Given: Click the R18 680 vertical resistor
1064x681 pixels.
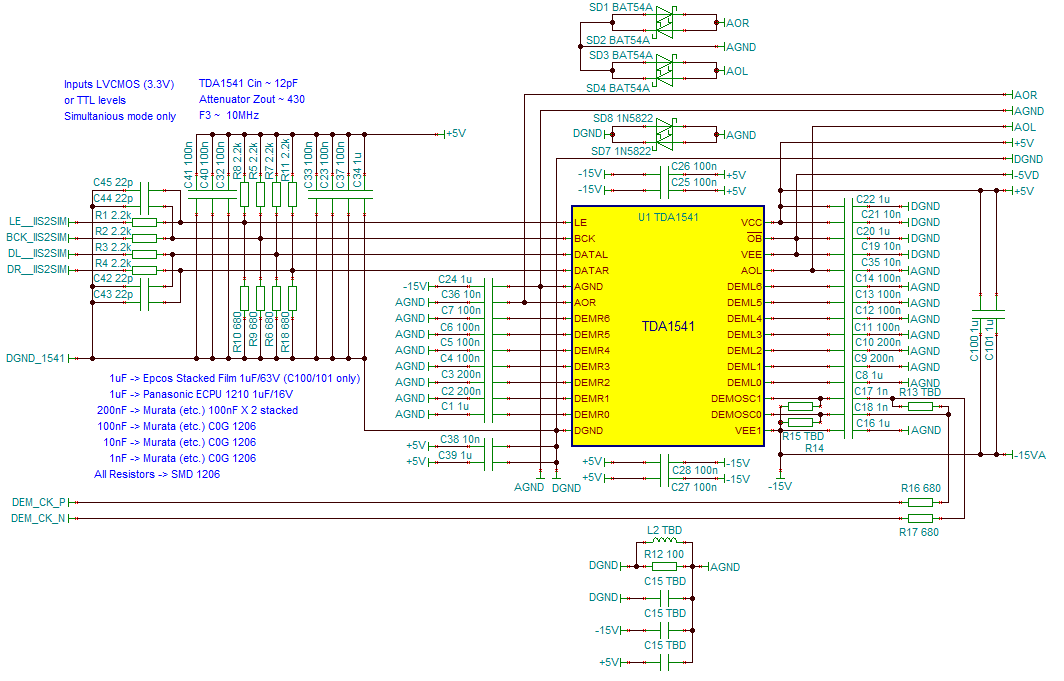Looking at the screenshot, I should click(292, 298).
